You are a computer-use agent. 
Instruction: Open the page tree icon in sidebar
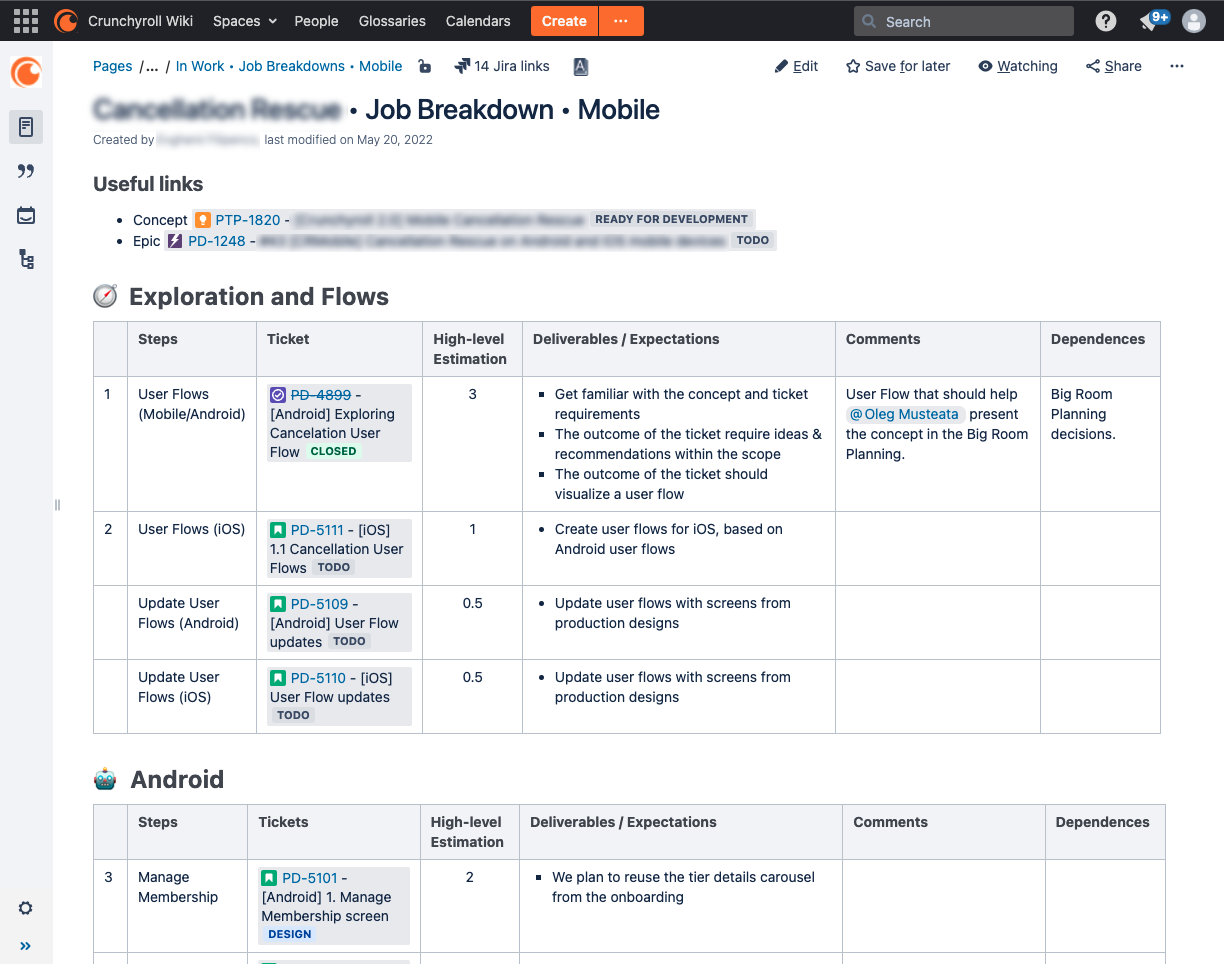(x=26, y=260)
